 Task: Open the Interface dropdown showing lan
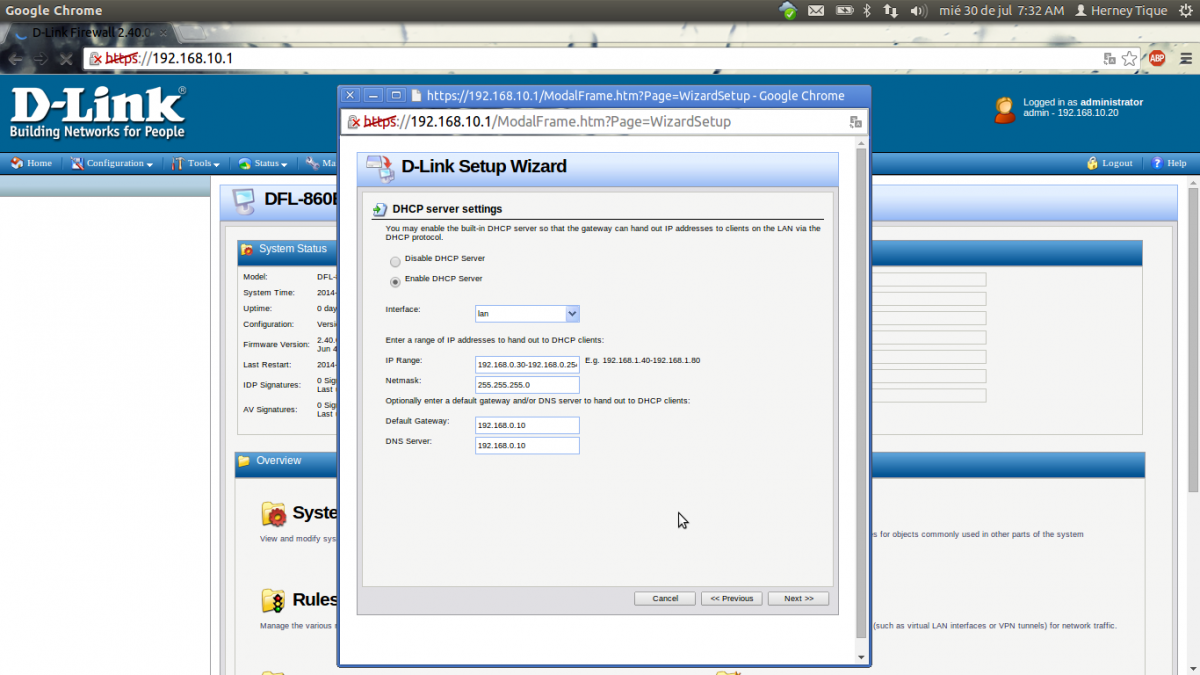pyautogui.click(x=527, y=313)
